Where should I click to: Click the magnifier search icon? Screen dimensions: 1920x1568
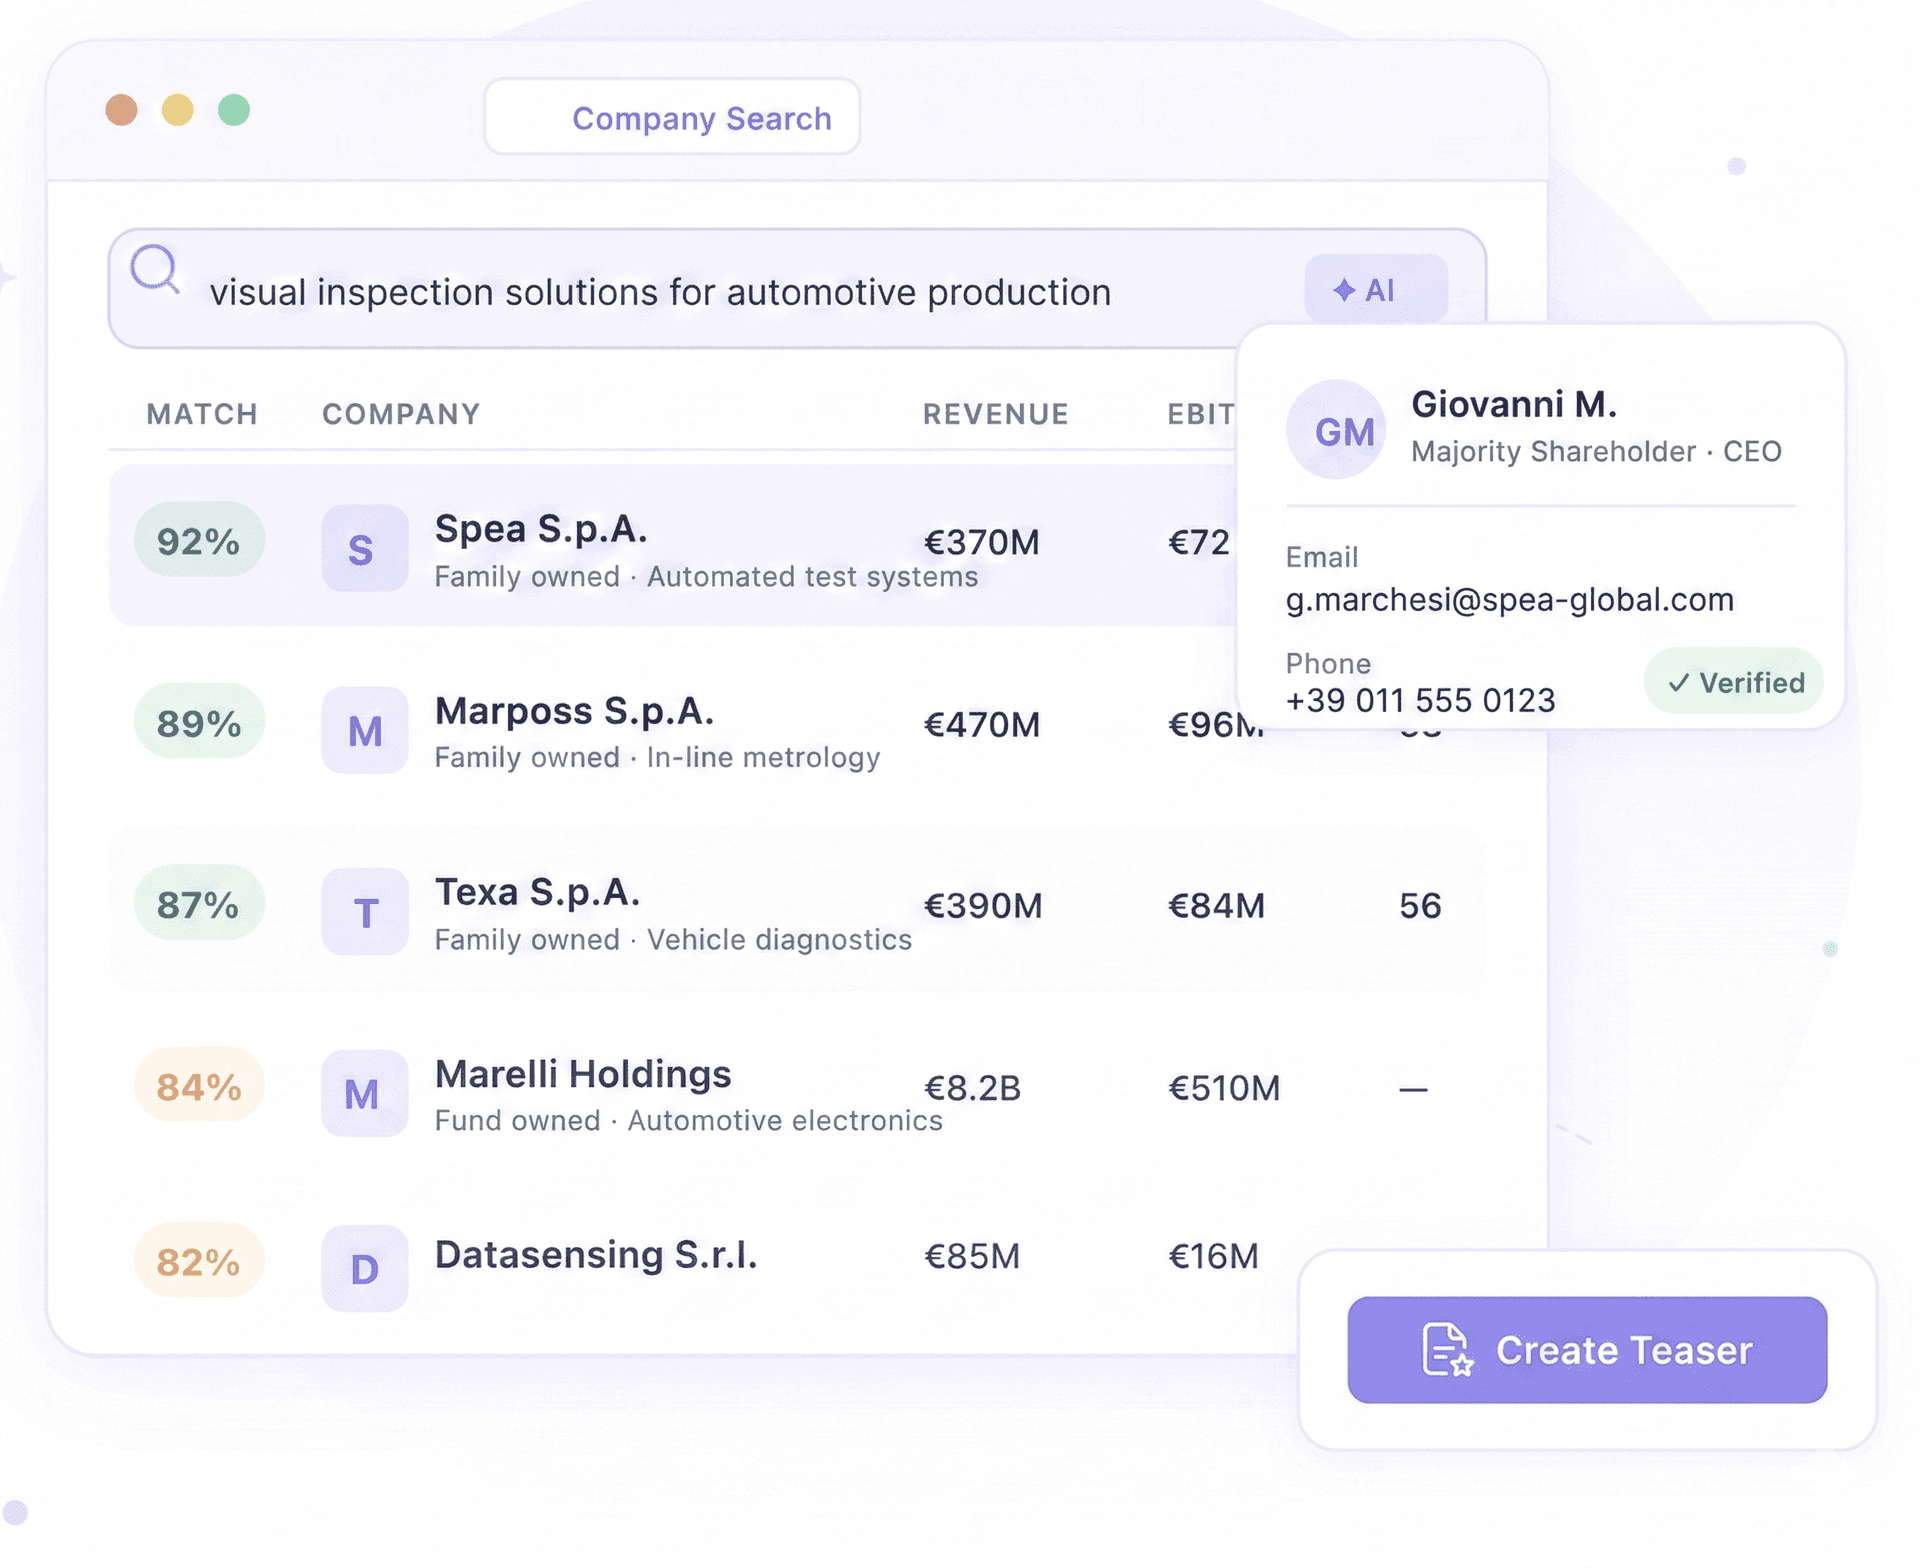[155, 269]
